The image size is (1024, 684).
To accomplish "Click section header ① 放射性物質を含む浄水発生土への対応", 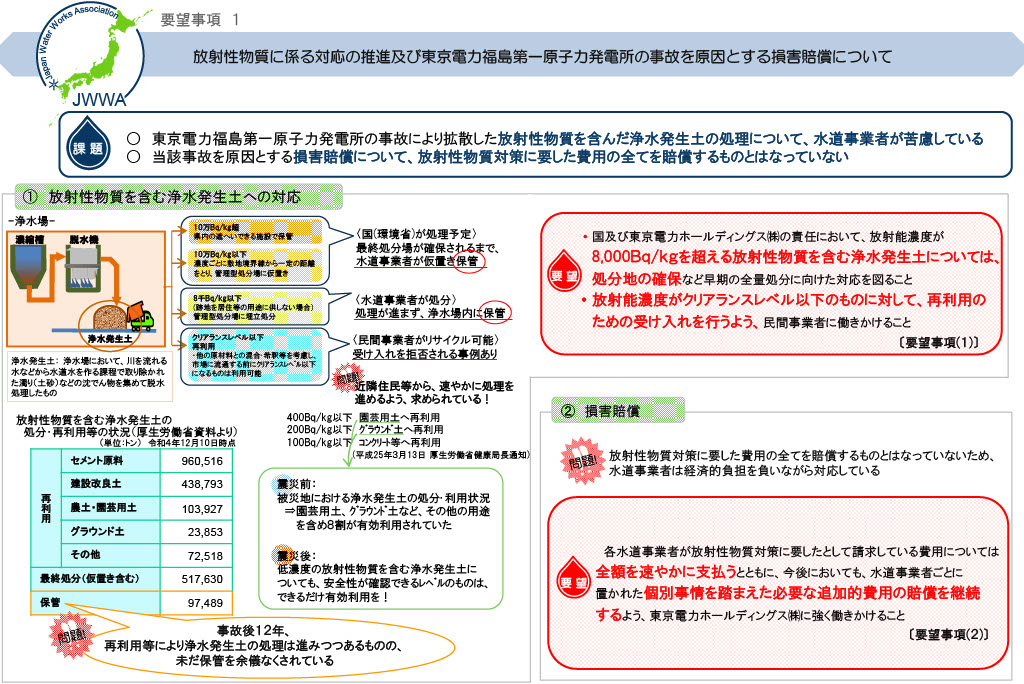I will (178, 197).
